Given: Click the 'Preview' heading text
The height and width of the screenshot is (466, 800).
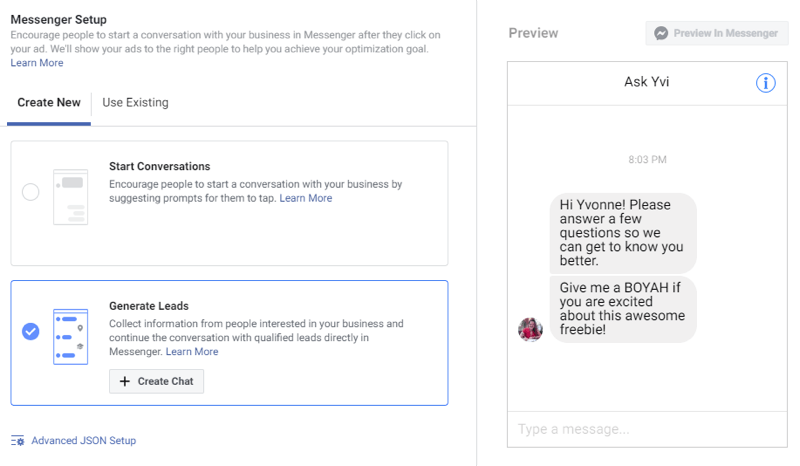Looking at the screenshot, I should point(533,33).
